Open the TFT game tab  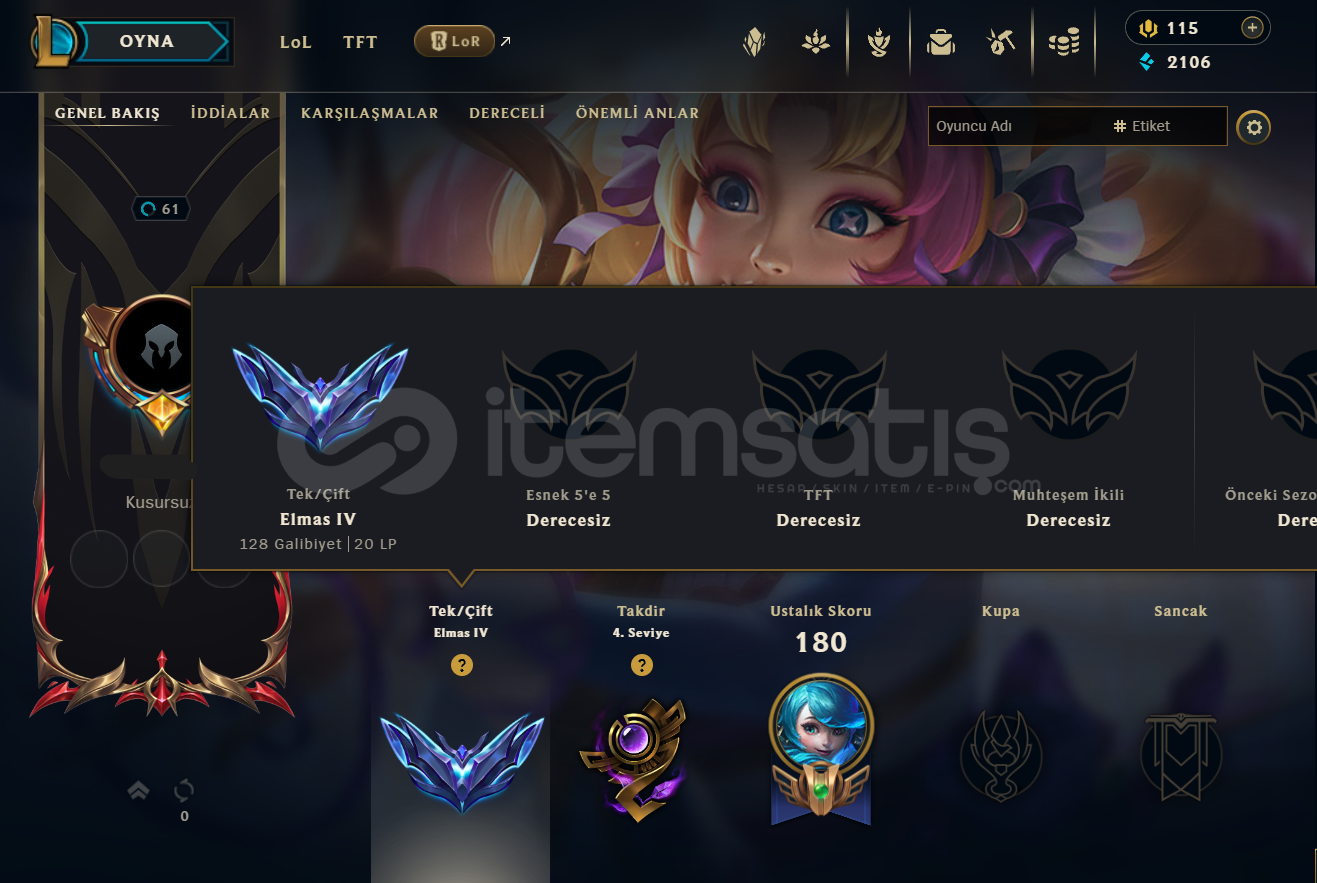[x=360, y=42]
